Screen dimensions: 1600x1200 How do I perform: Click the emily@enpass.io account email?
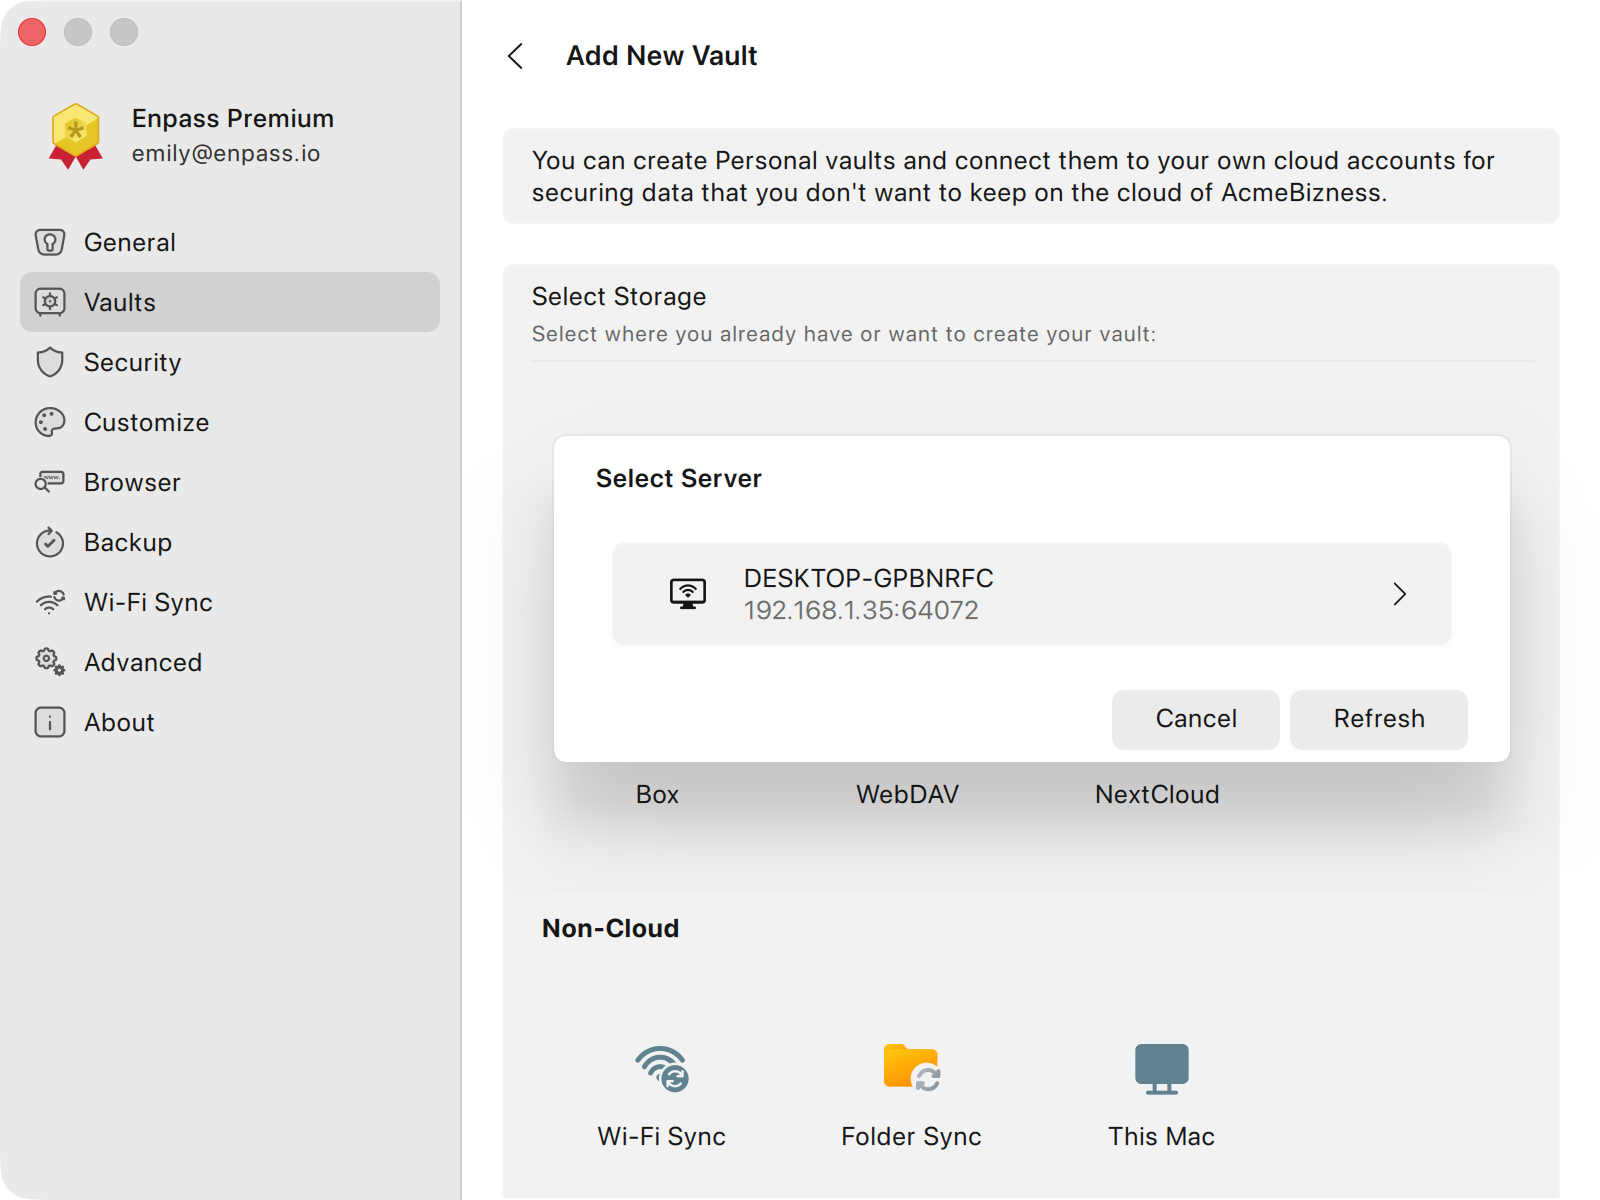(x=226, y=153)
